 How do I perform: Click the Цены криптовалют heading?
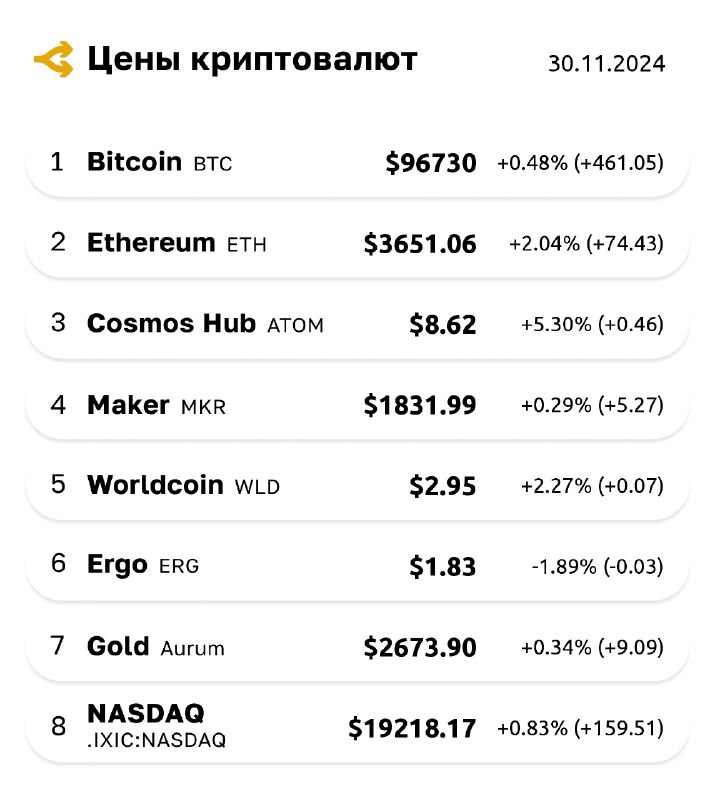click(x=252, y=60)
